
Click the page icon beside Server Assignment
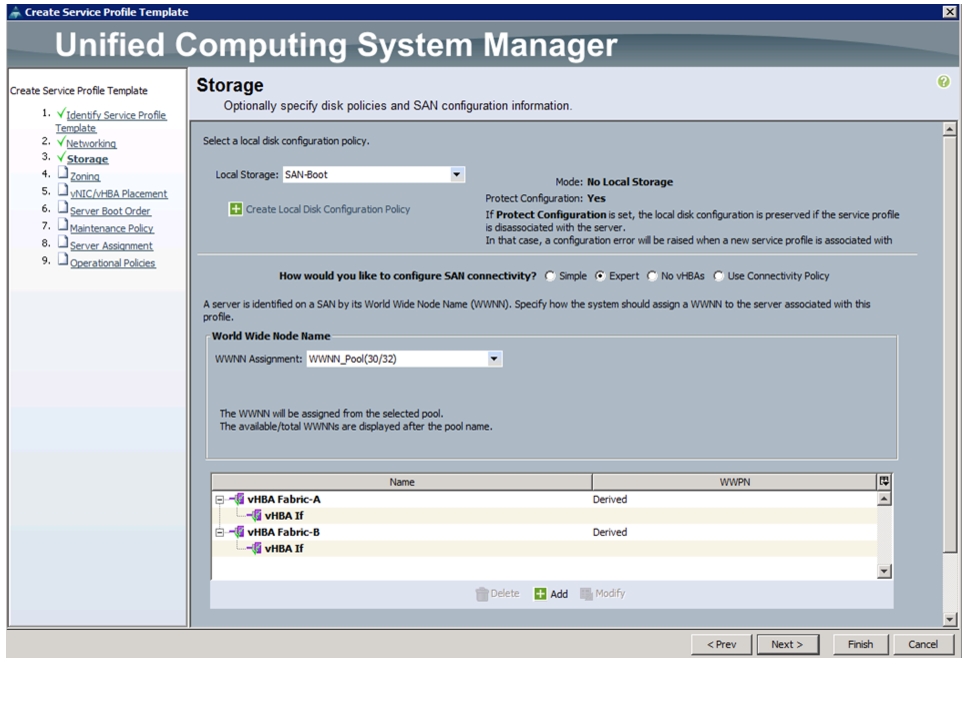point(63,242)
